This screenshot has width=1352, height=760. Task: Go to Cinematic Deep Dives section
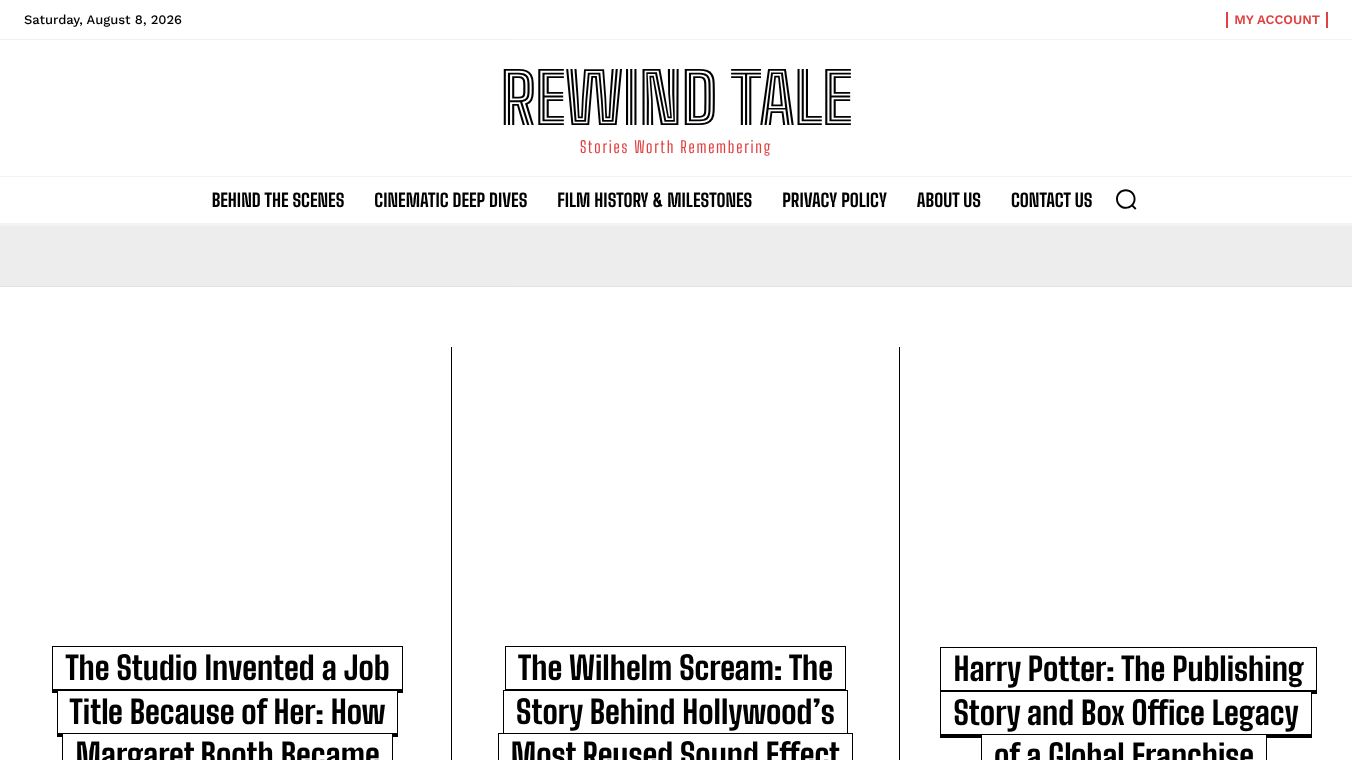(450, 200)
